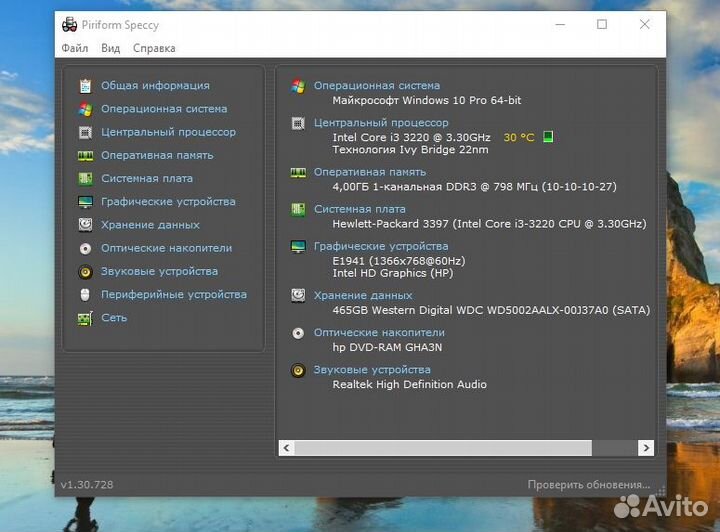This screenshot has width=720, height=532.
Task: Click the 30 °C temperature reading
Action: tap(519, 137)
